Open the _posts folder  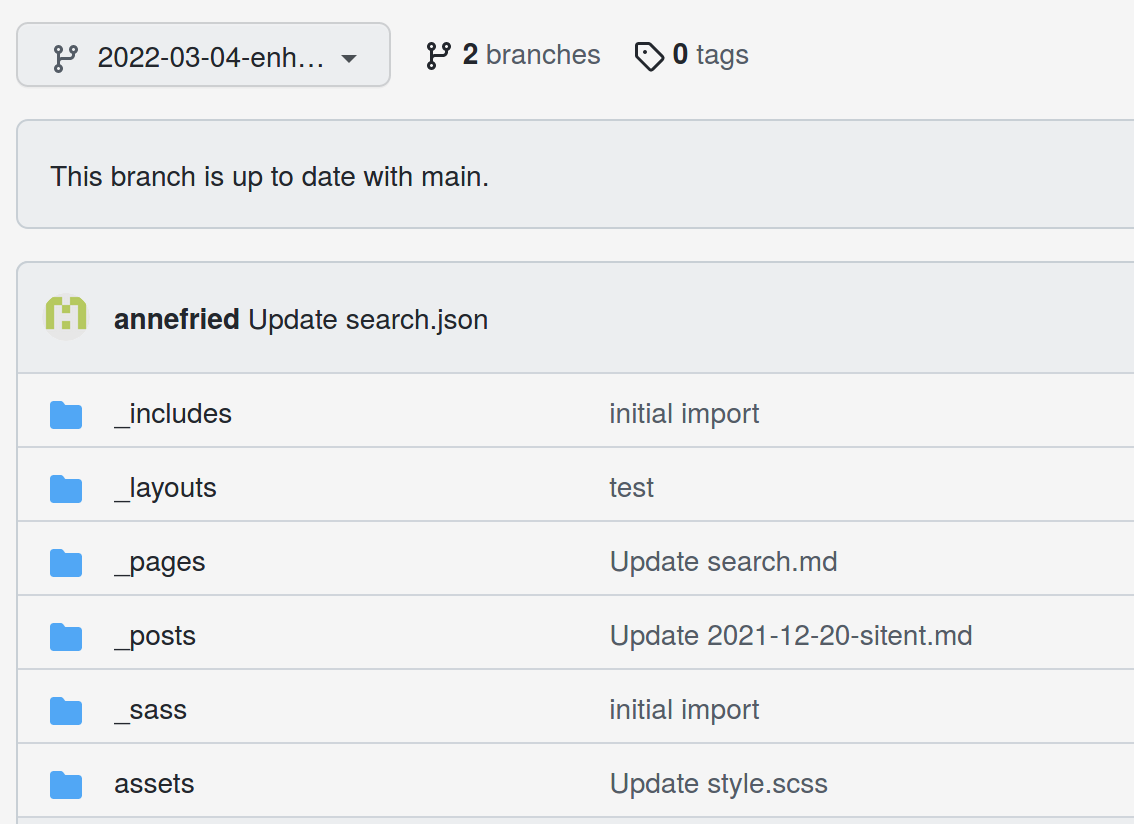155,636
